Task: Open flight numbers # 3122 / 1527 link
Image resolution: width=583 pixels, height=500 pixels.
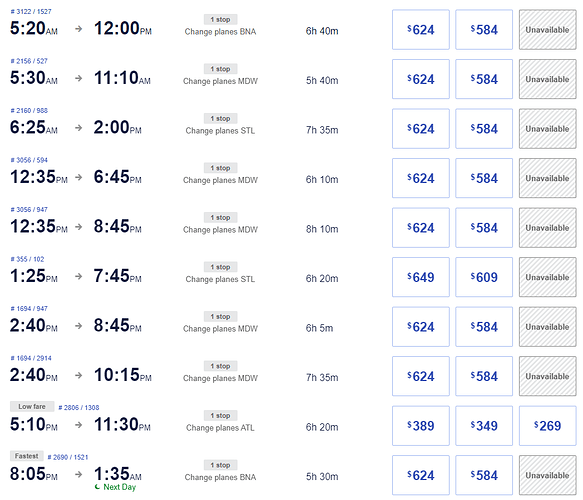Action: (31, 12)
